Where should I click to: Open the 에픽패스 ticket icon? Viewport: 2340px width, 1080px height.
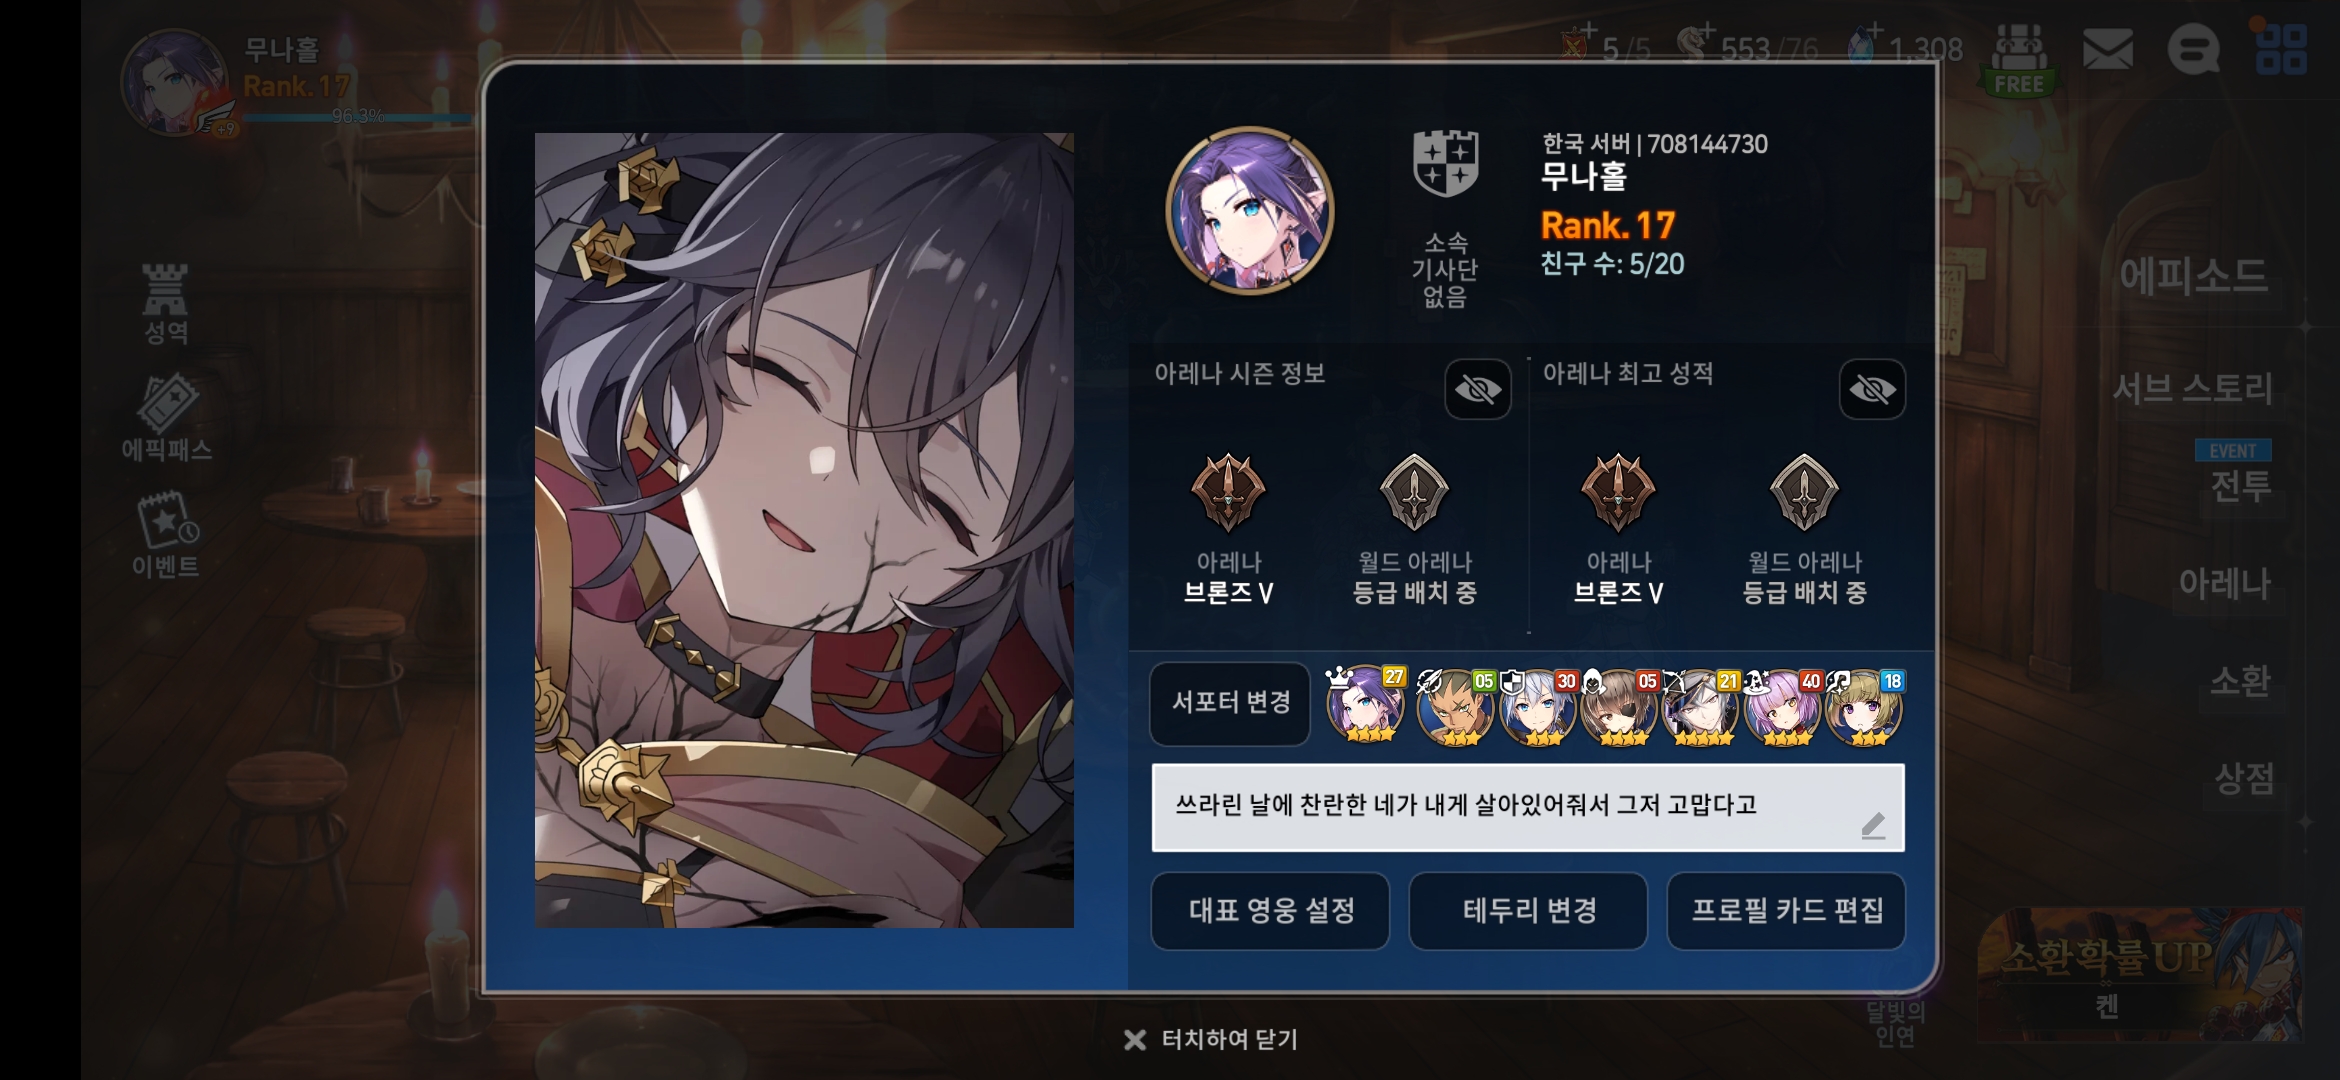(x=166, y=419)
